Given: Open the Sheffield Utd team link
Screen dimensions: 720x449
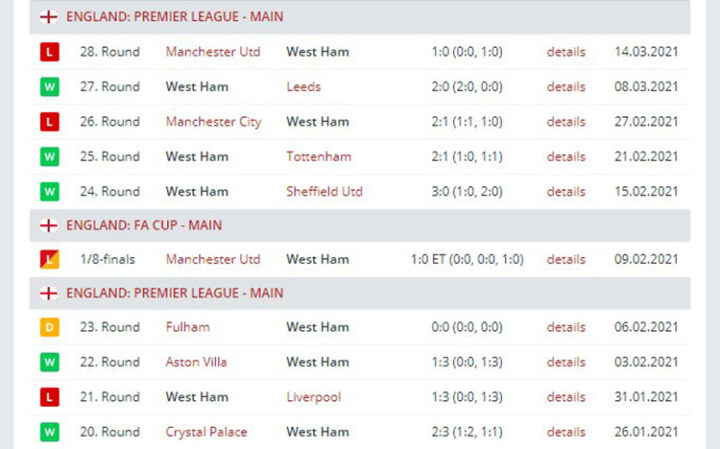Looking at the screenshot, I should 324,192.
